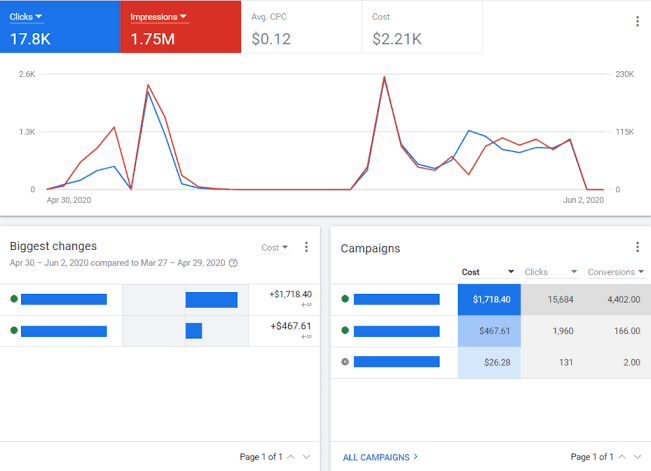Screen dimensions: 651x471
Task: Open the Campaigns Conversions column dropdown
Action: [x=616, y=272]
